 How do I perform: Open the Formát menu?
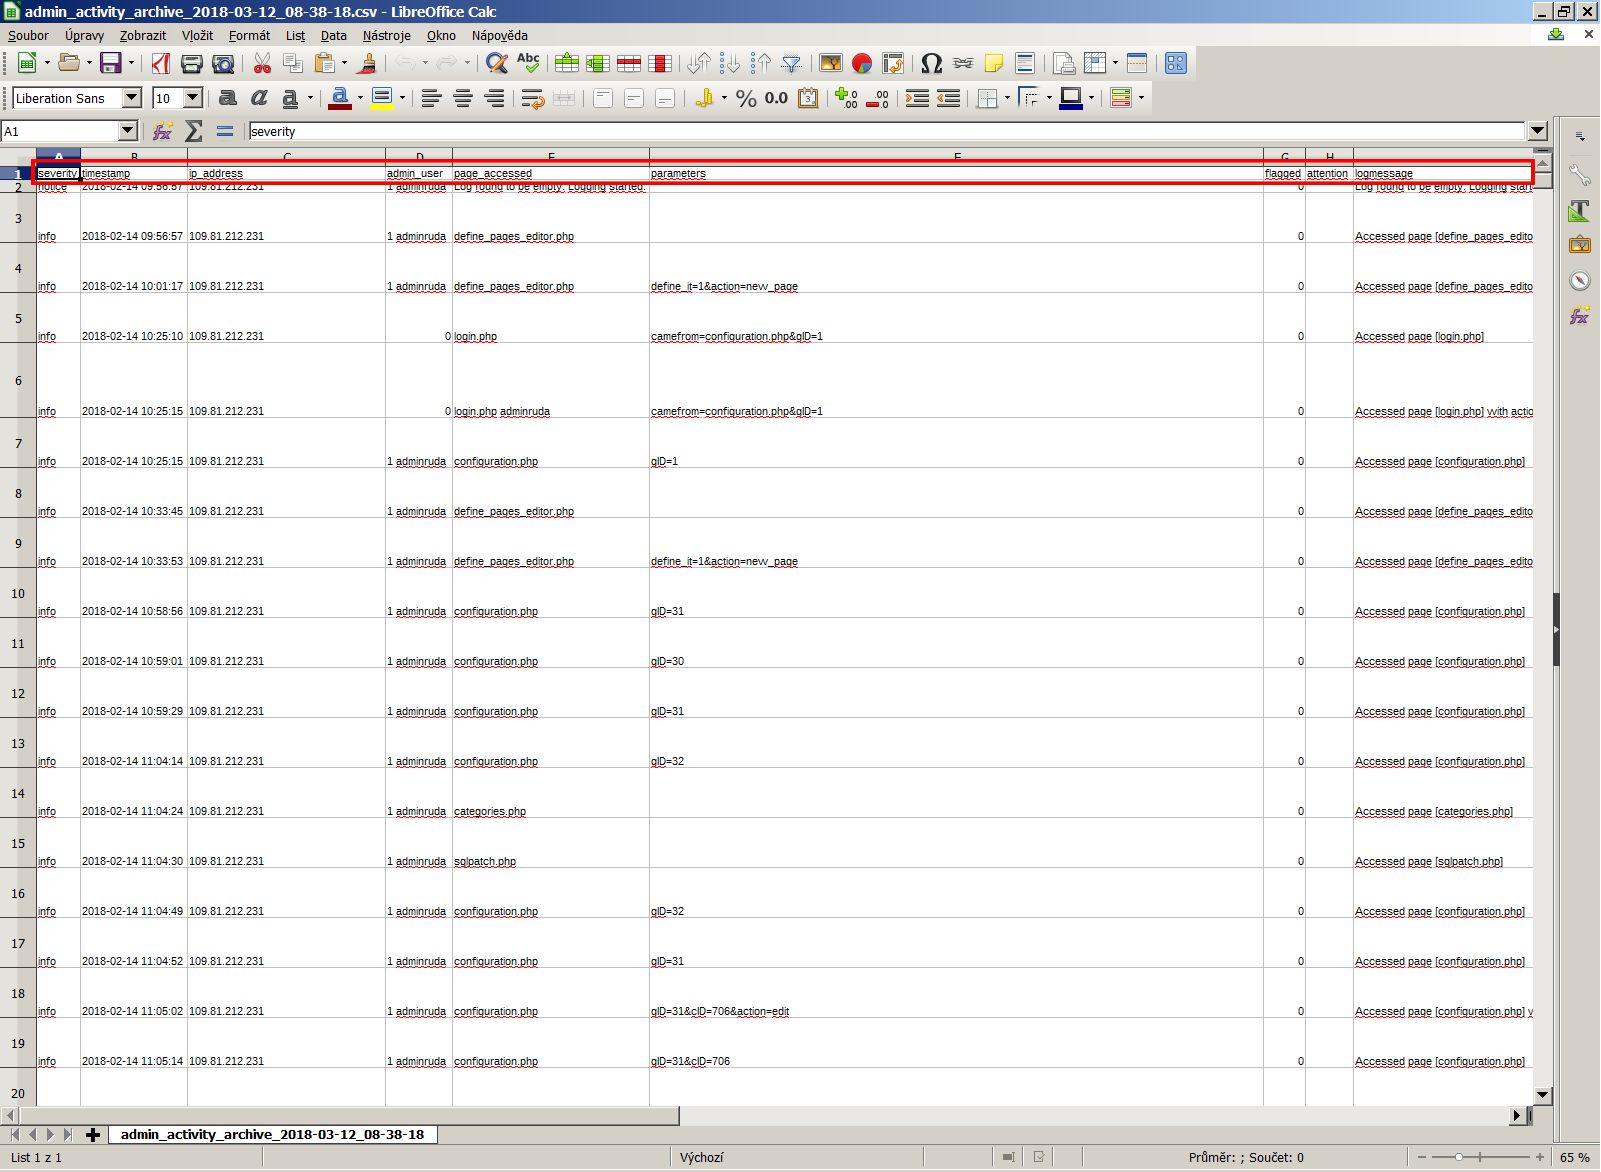pos(249,35)
